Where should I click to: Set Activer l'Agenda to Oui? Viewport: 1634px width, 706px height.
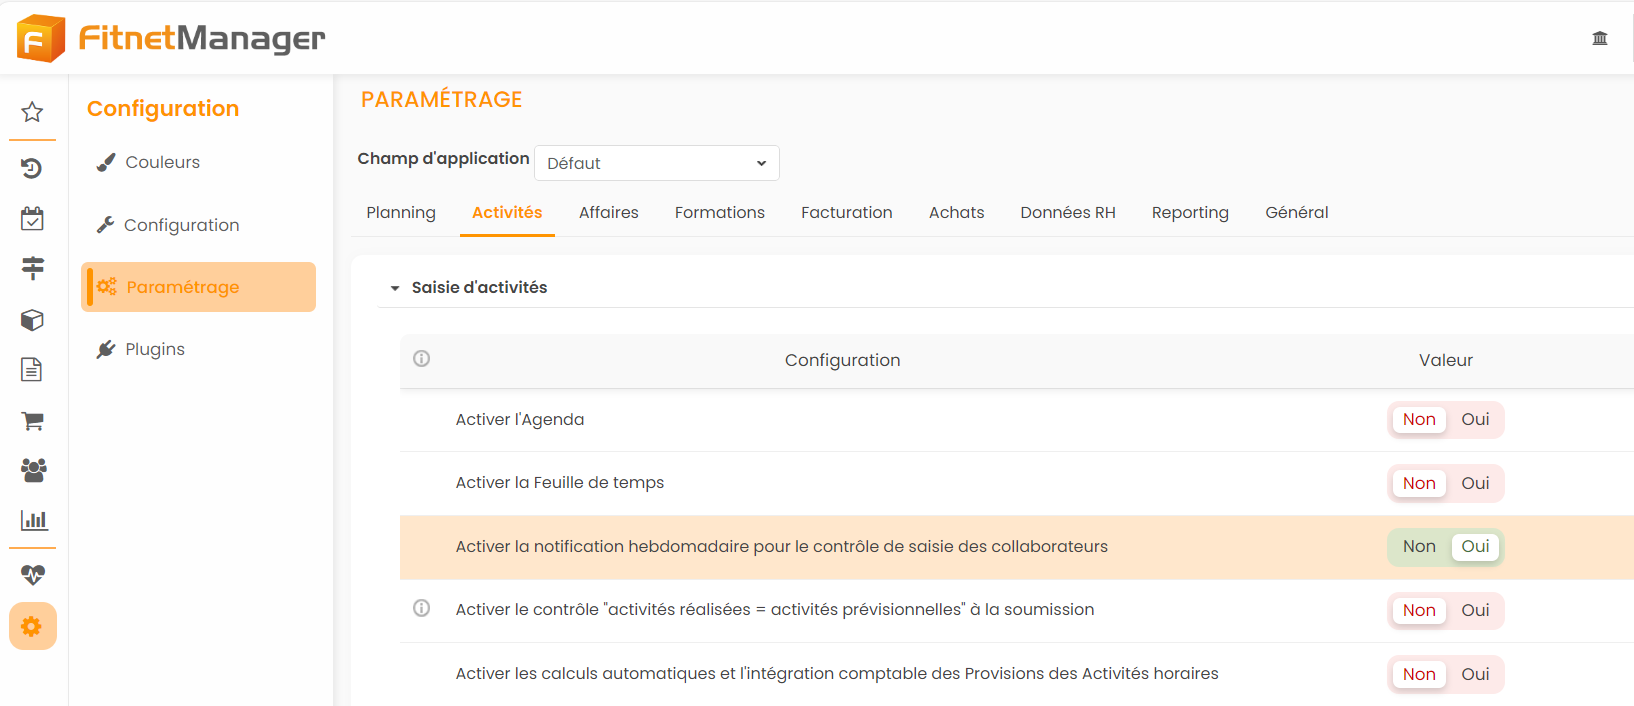(x=1475, y=420)
